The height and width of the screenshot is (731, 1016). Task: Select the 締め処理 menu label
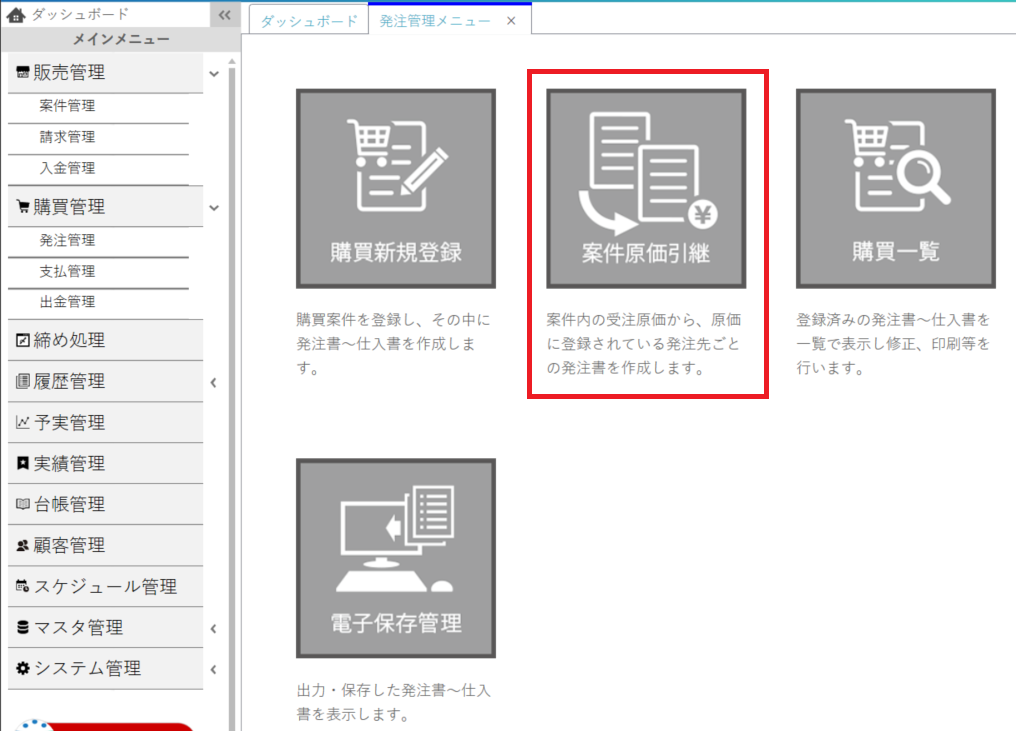[x=69, y=340]
